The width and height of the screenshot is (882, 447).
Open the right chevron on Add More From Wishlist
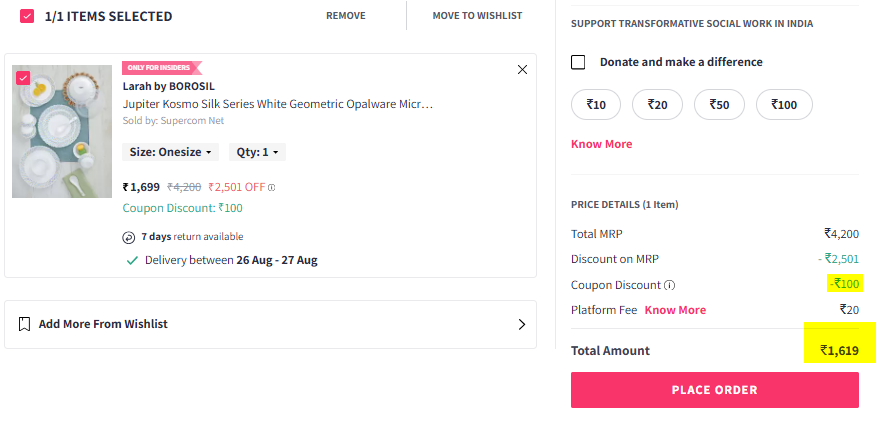point(521,324)
